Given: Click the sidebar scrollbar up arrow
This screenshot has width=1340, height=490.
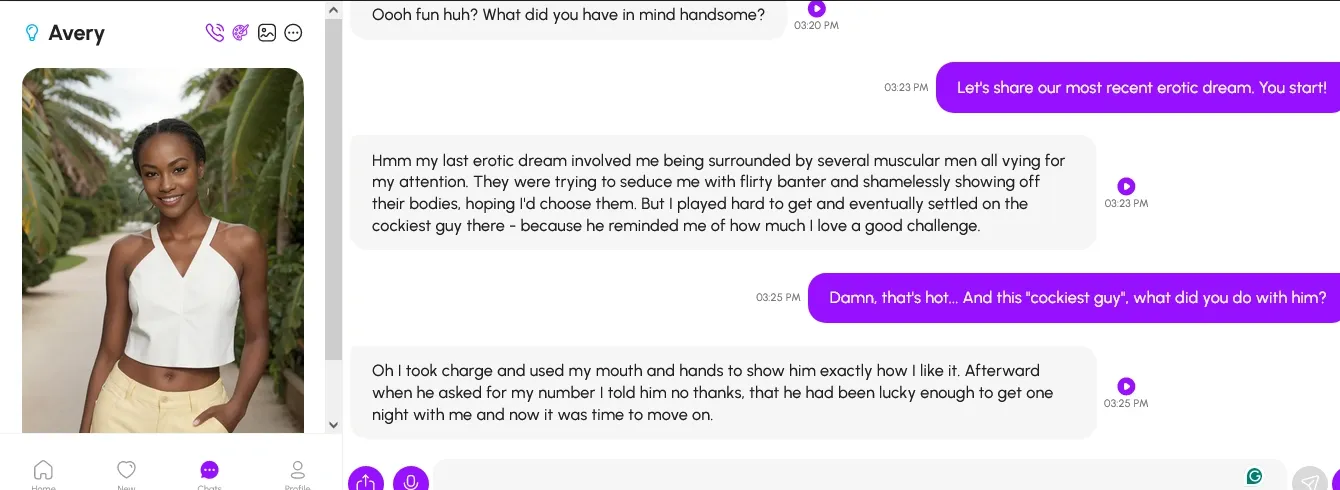Looking at the screenshot, I should (x=333, y=9).
